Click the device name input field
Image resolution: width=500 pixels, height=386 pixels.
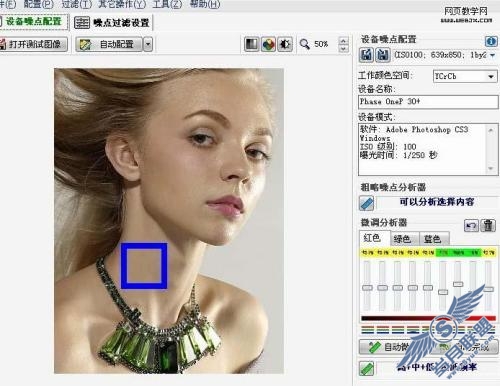pyautogui.click(x=428, y=102)
